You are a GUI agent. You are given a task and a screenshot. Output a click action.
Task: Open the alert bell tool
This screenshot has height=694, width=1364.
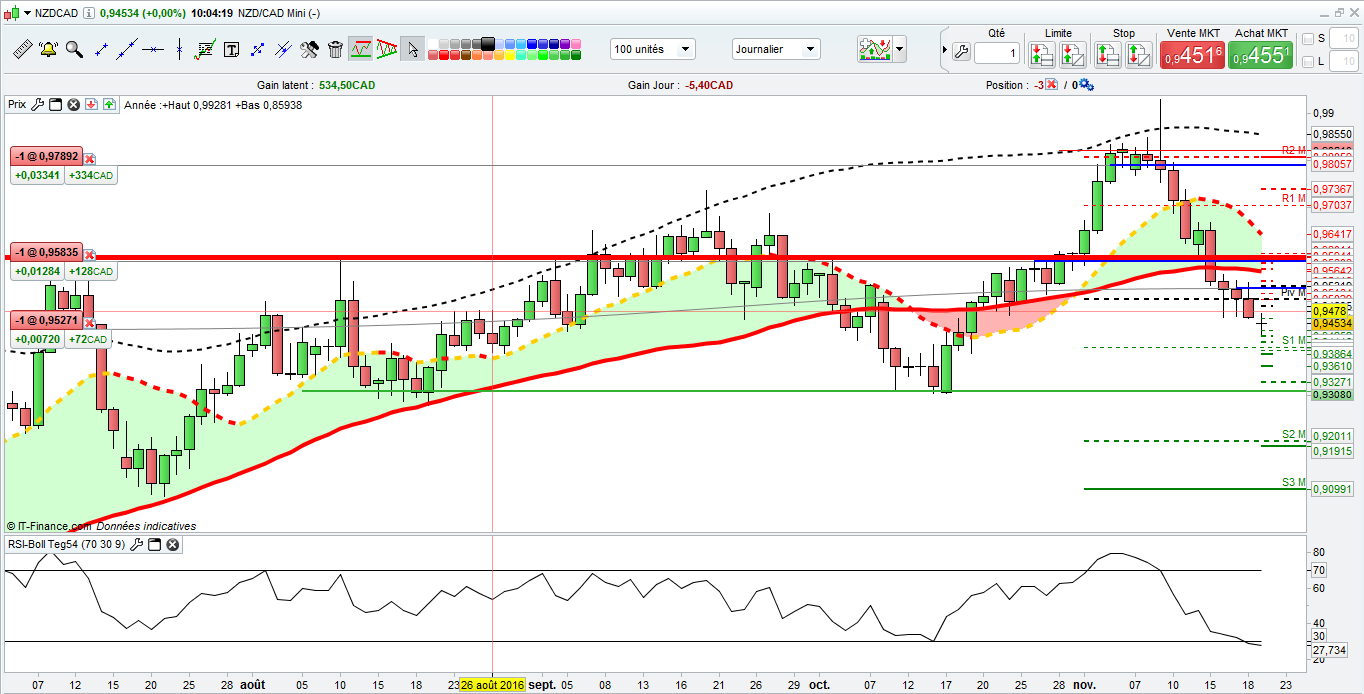[48, 49]
